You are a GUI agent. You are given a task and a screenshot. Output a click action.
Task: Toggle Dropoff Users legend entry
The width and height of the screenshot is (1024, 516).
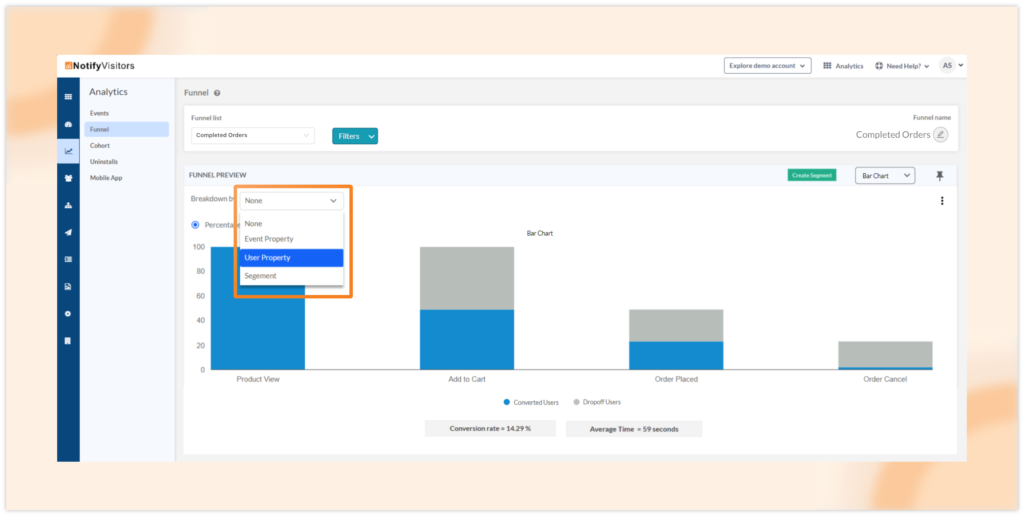[x=597, y=402]
